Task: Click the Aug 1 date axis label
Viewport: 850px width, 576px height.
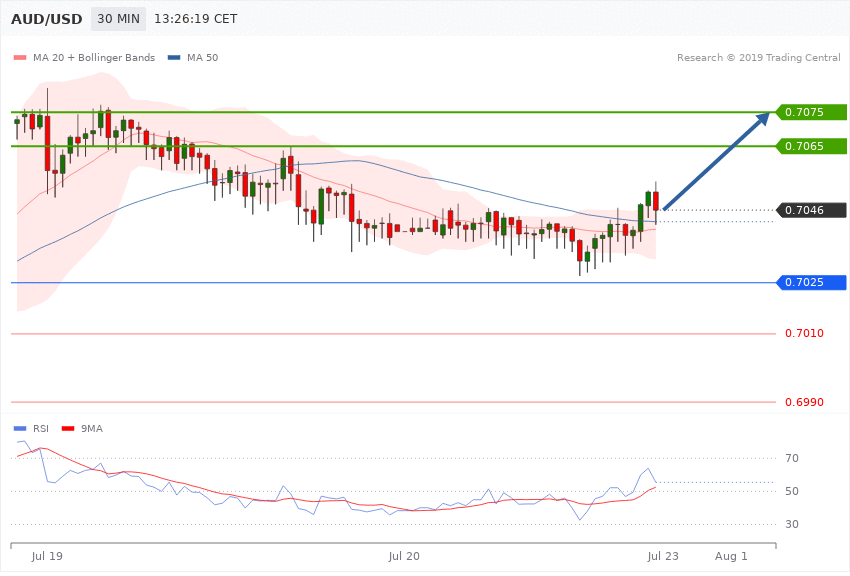Action: pos(731,556)
